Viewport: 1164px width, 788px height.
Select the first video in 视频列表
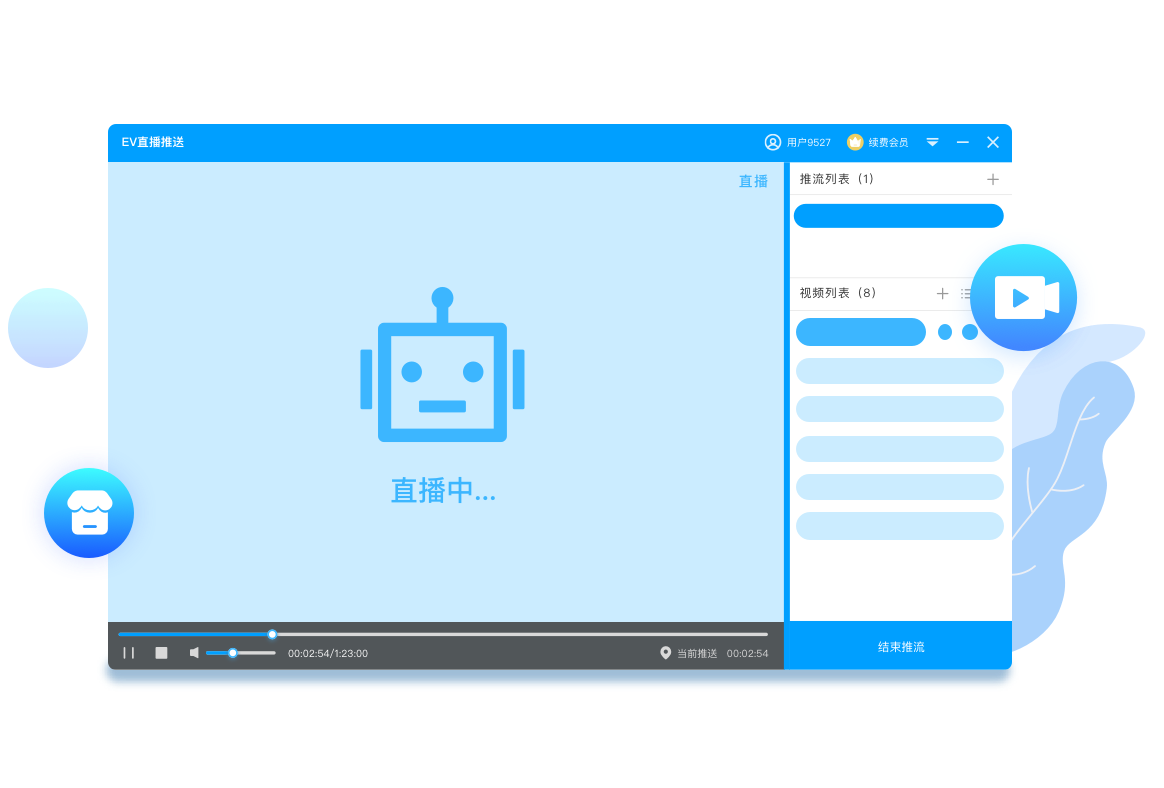coord(860,331)
